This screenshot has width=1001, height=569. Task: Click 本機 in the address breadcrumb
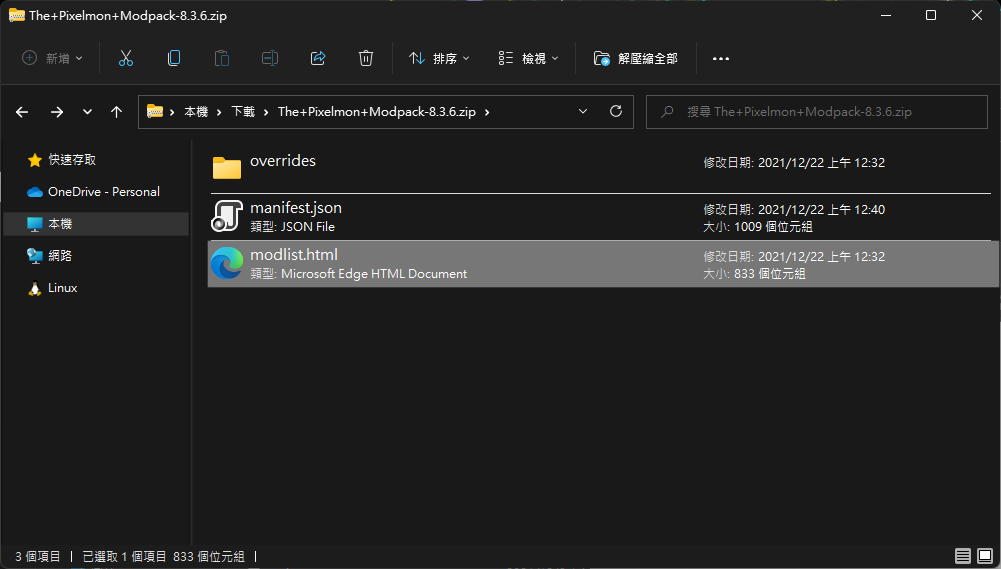196,112
